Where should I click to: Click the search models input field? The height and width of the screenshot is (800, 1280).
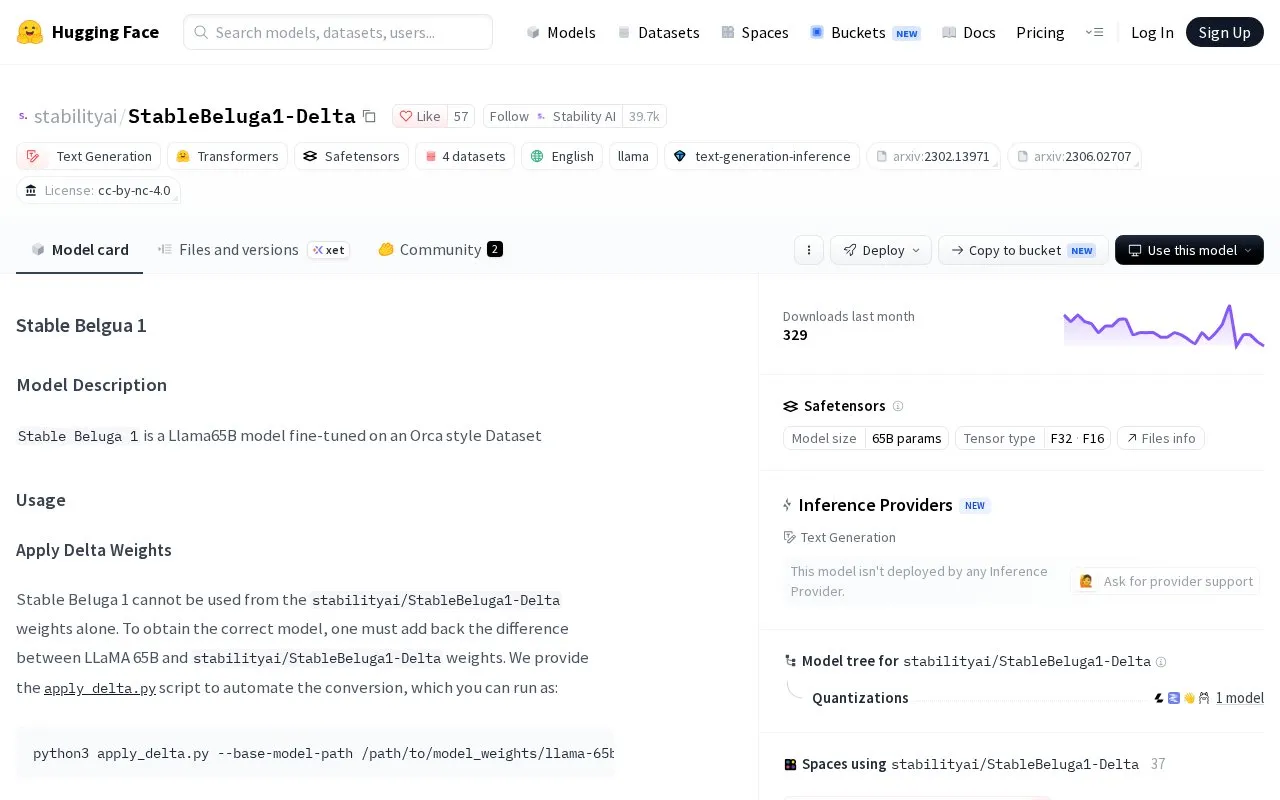(338, 32)
